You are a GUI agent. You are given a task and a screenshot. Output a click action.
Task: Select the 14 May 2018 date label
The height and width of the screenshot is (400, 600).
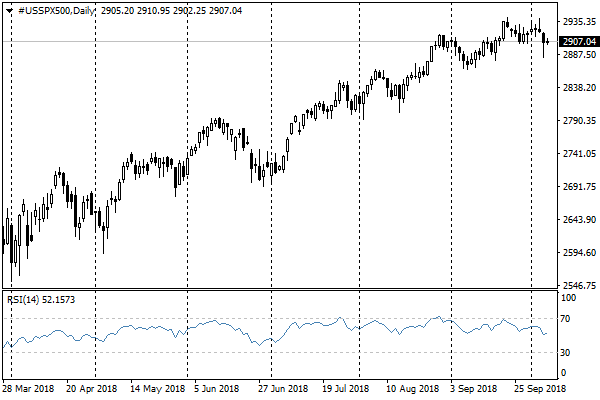(157, 388)
